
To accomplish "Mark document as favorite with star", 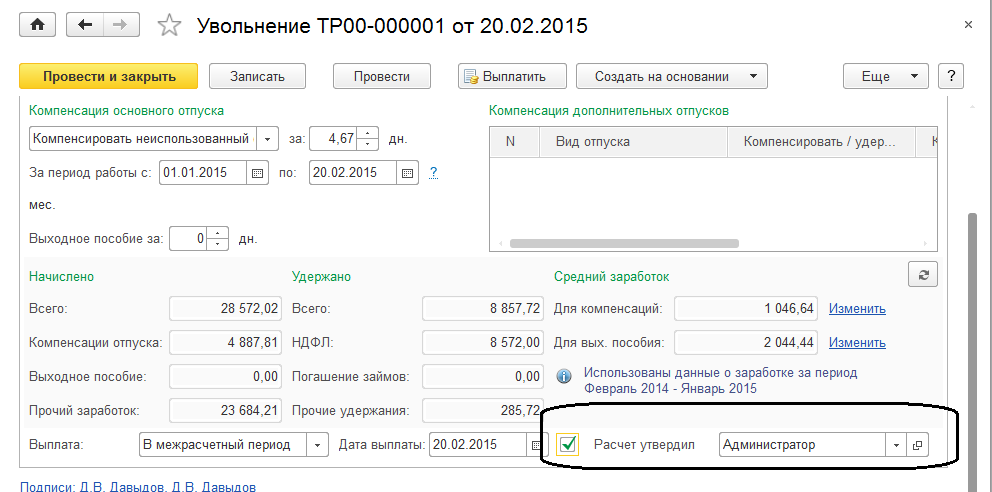I will click(170, 26).
